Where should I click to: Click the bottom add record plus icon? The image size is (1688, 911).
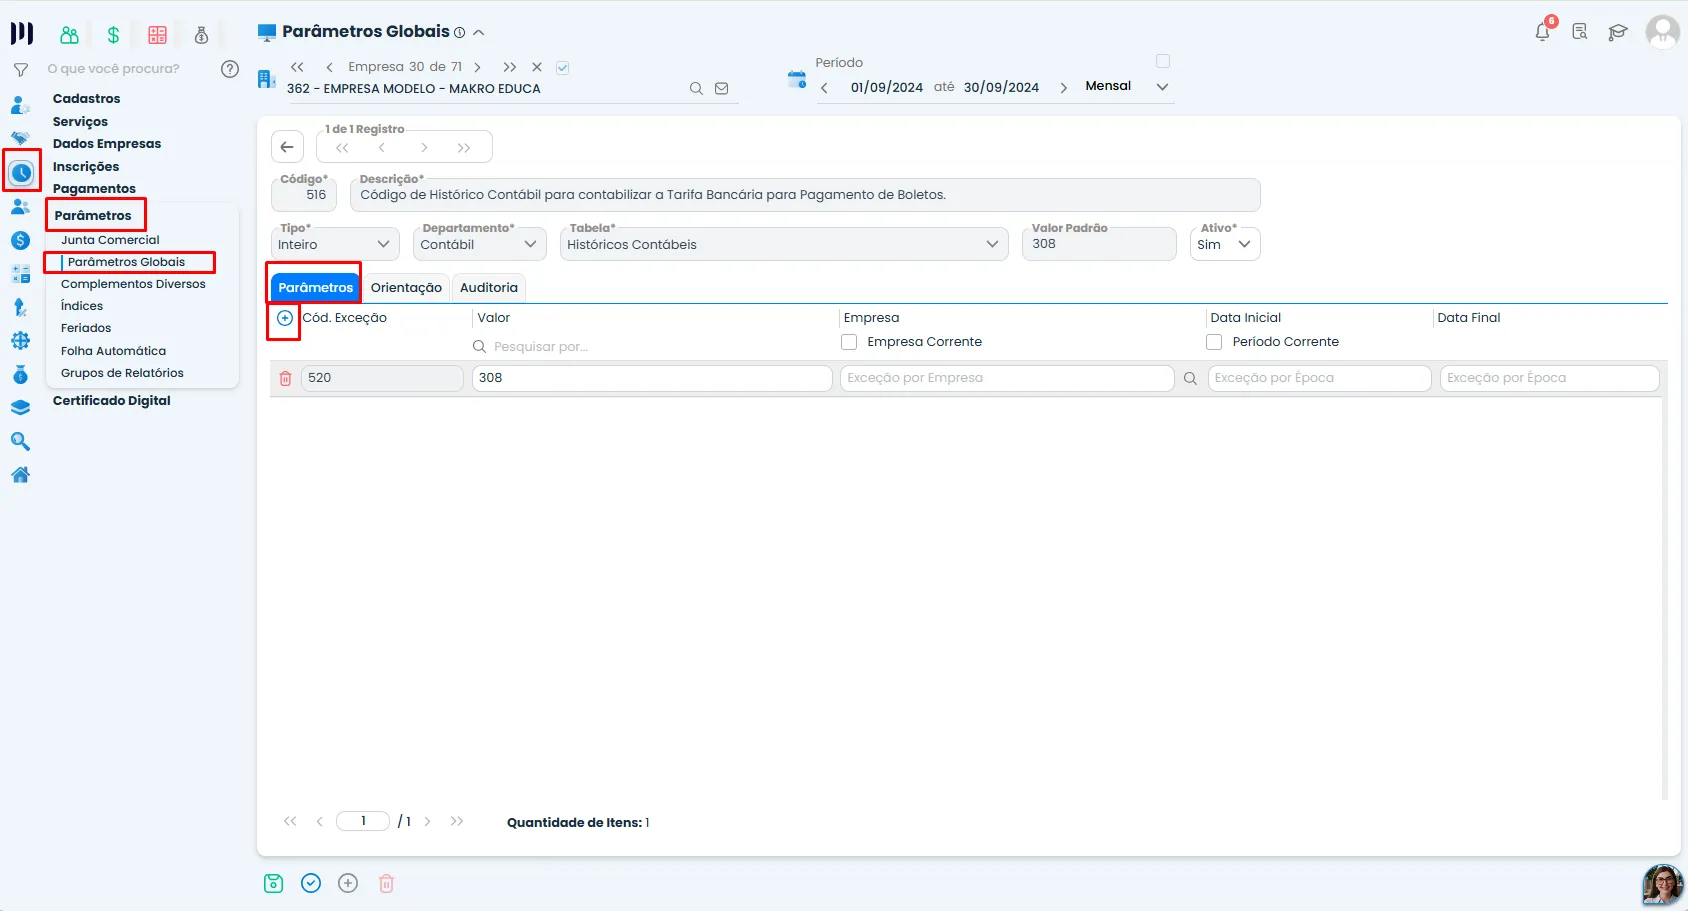pos(348,883)
